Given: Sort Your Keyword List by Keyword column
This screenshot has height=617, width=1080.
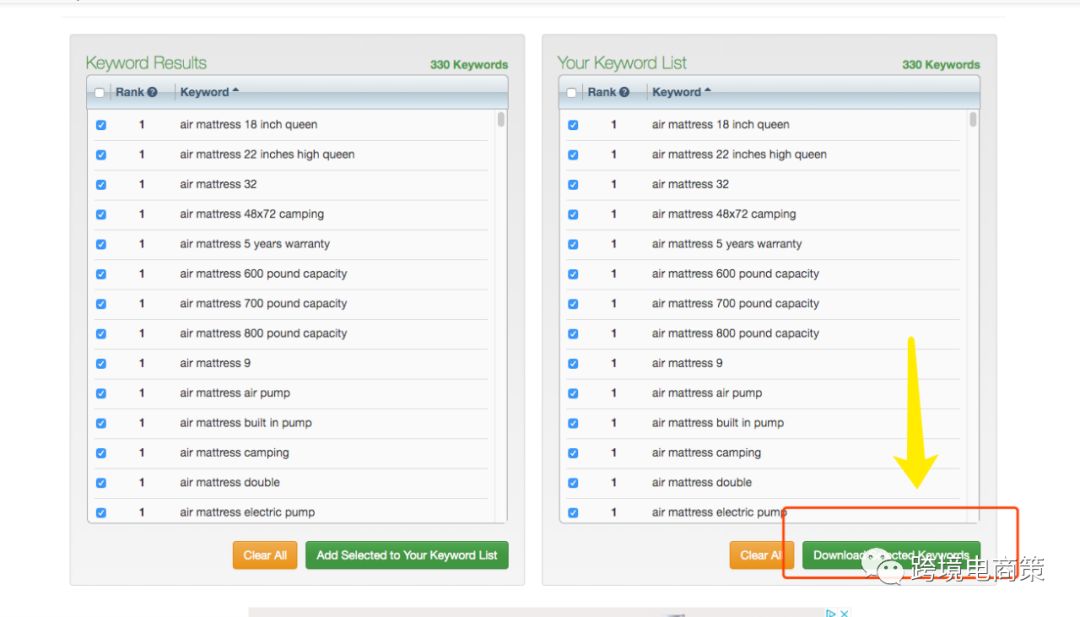Looking at the screenshot, I should tap(676, 92).
